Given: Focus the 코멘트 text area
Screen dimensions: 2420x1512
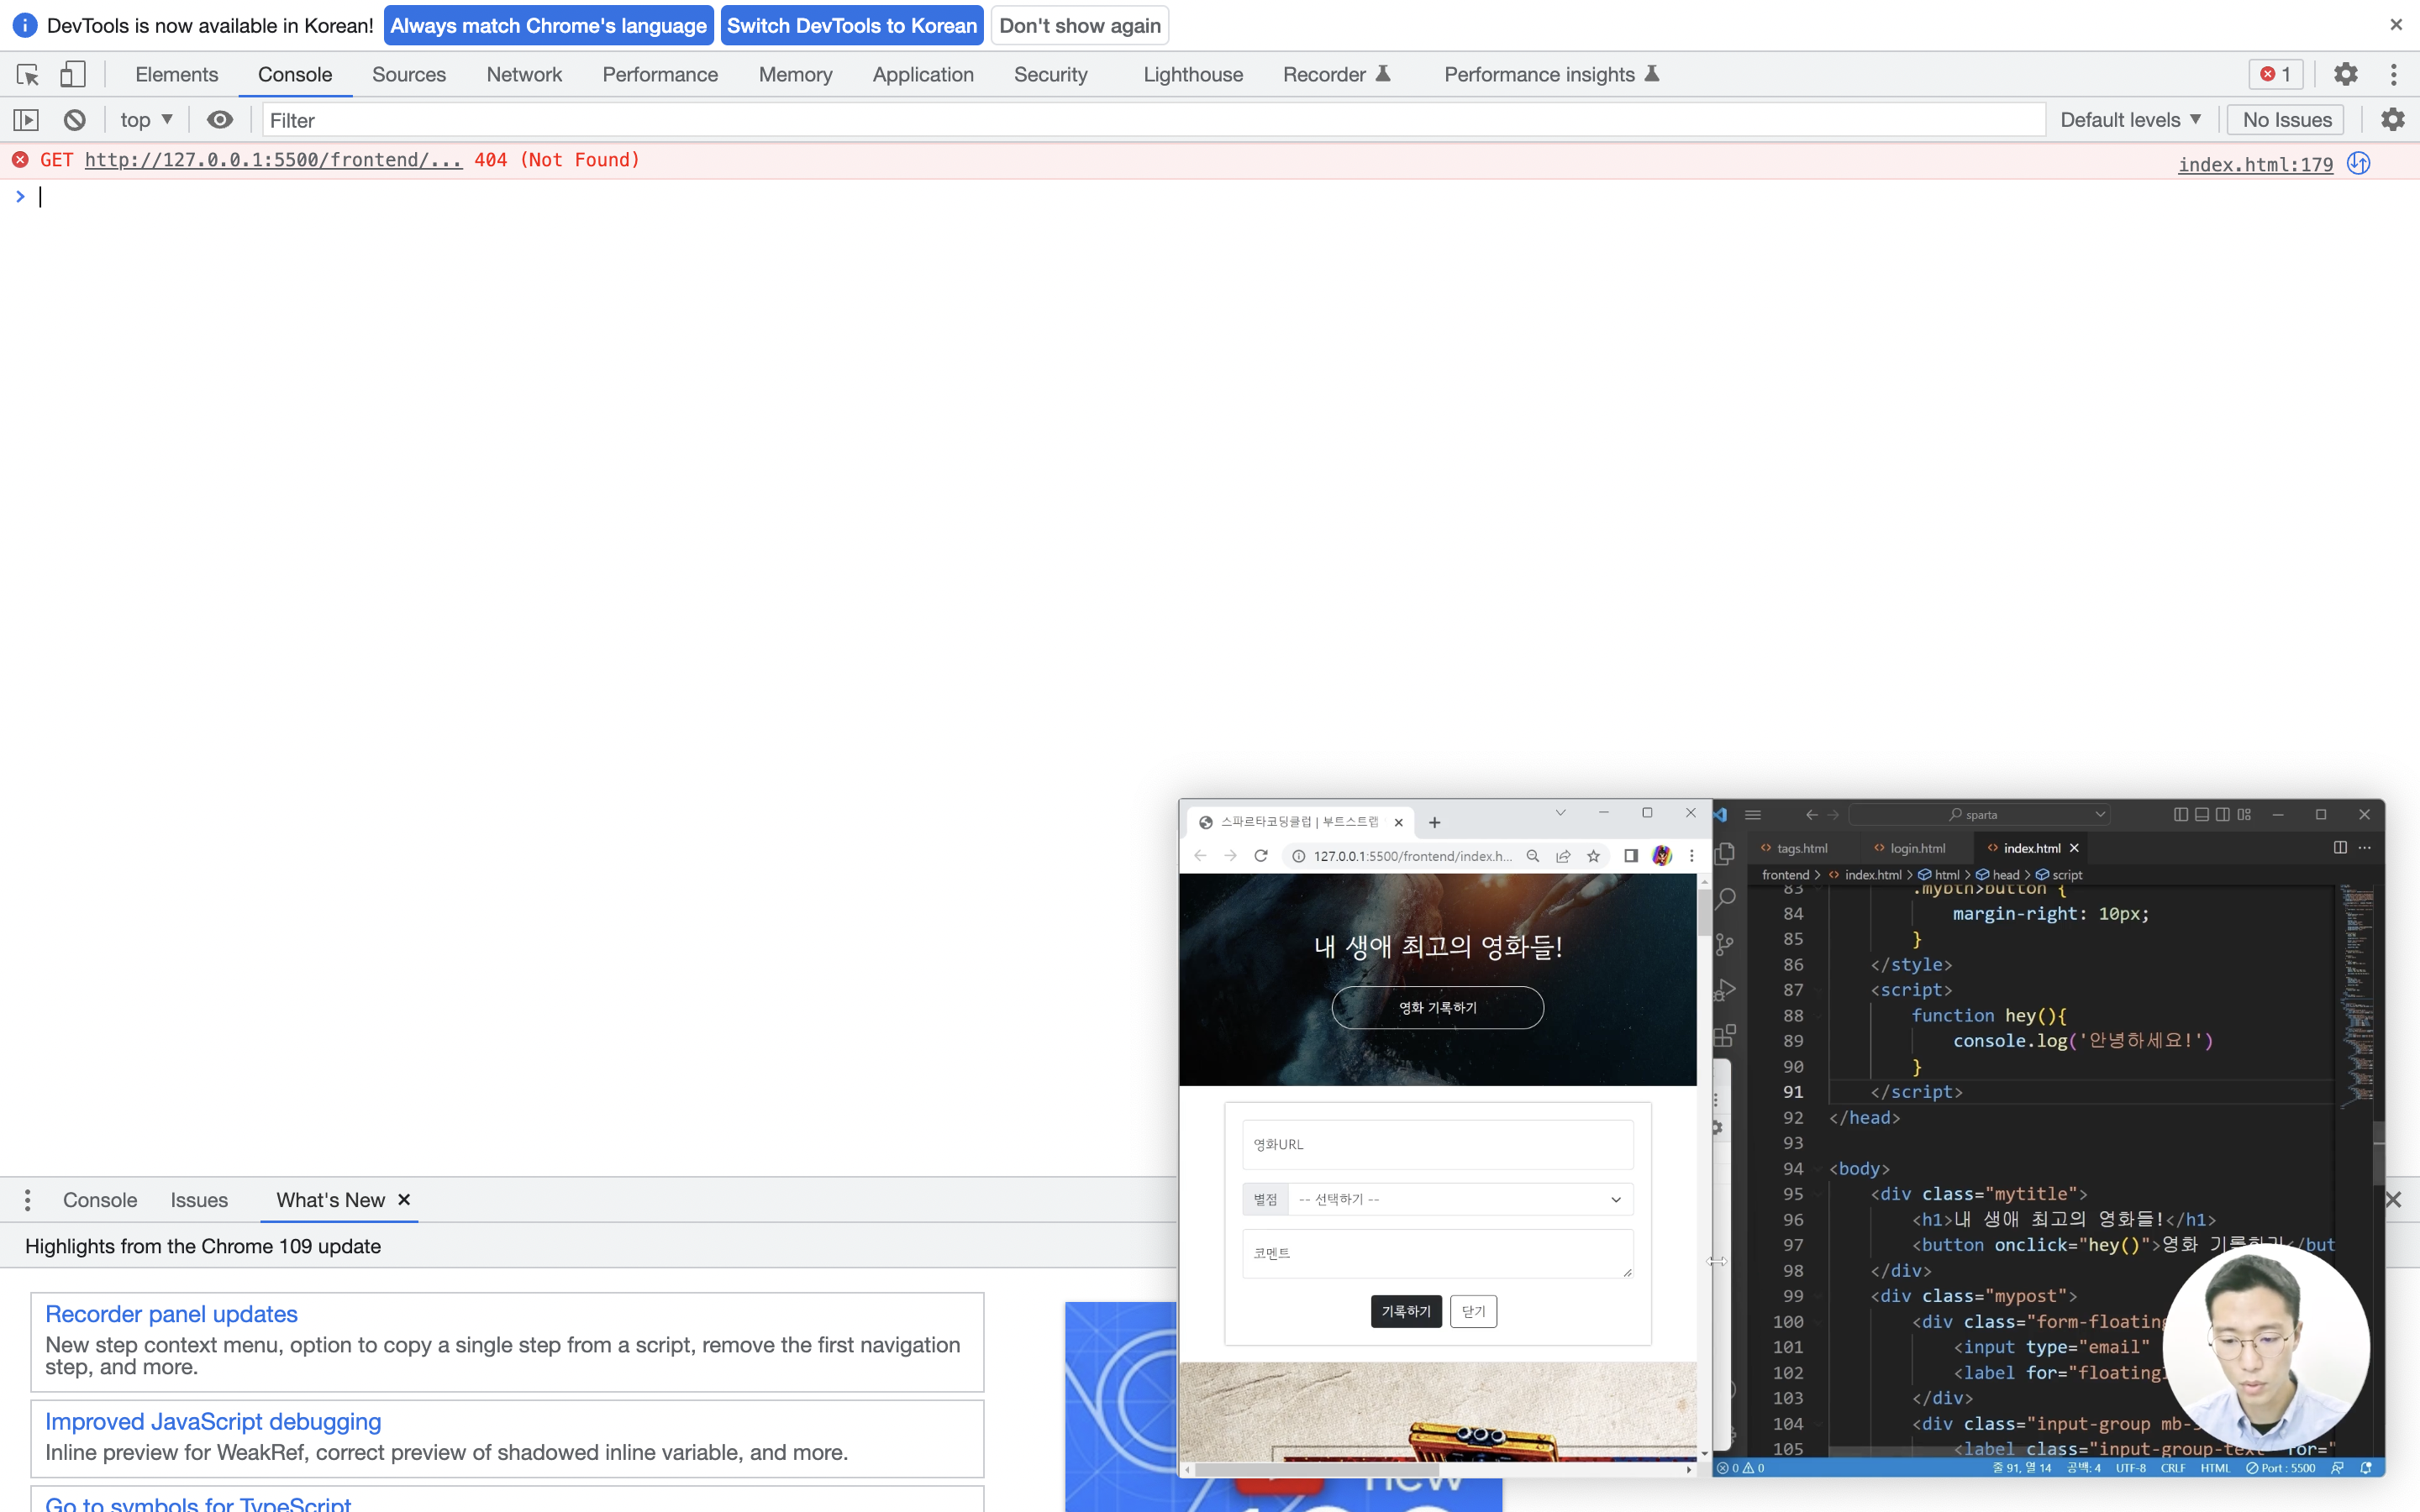Looking at the screenshot, I should 1438,1254.
